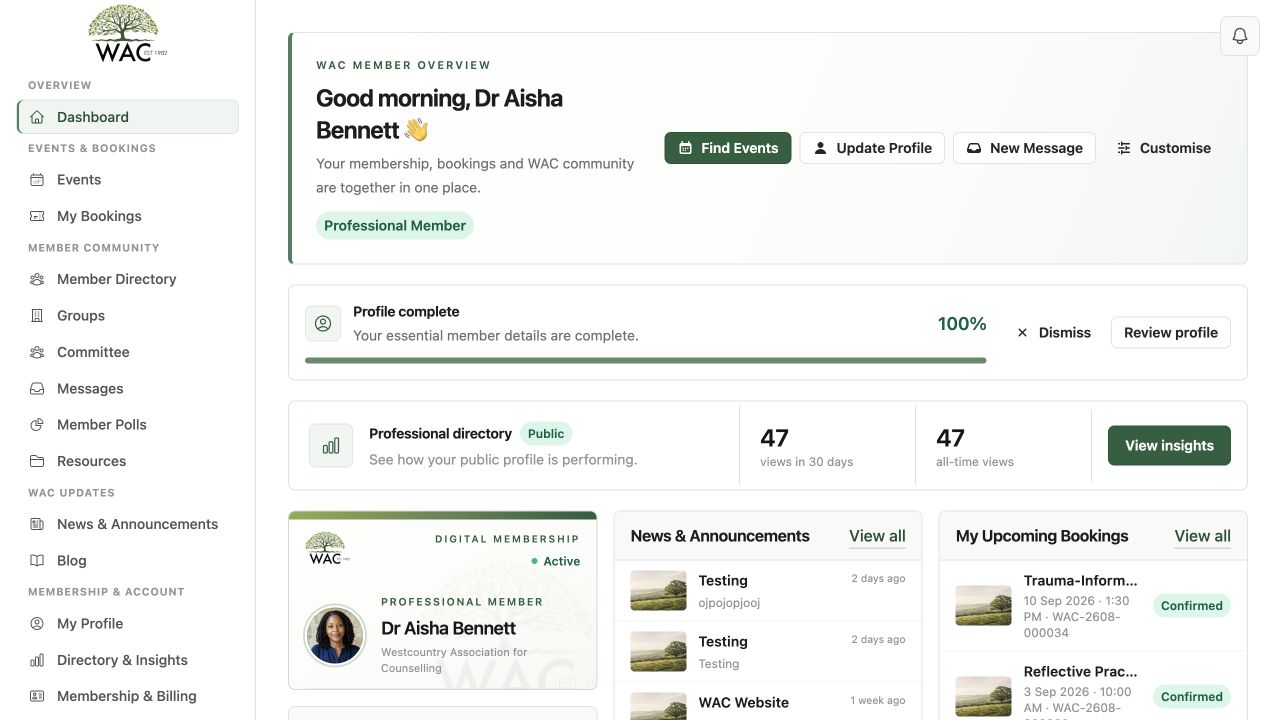Click the notification bell icon
1280x720 pixels.
1240,36
